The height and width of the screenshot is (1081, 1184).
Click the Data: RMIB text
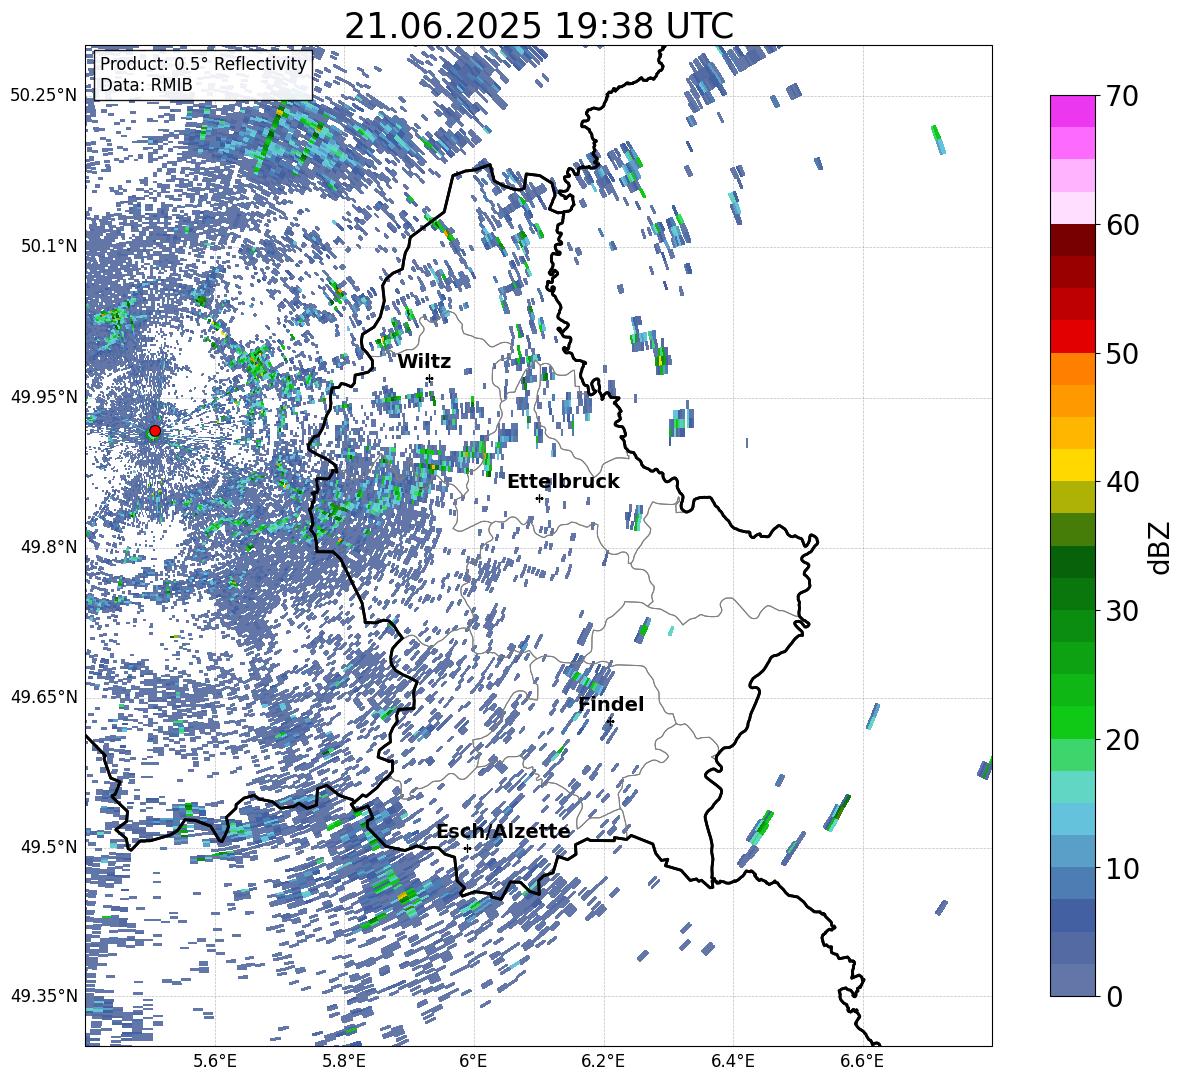[146, 85]
